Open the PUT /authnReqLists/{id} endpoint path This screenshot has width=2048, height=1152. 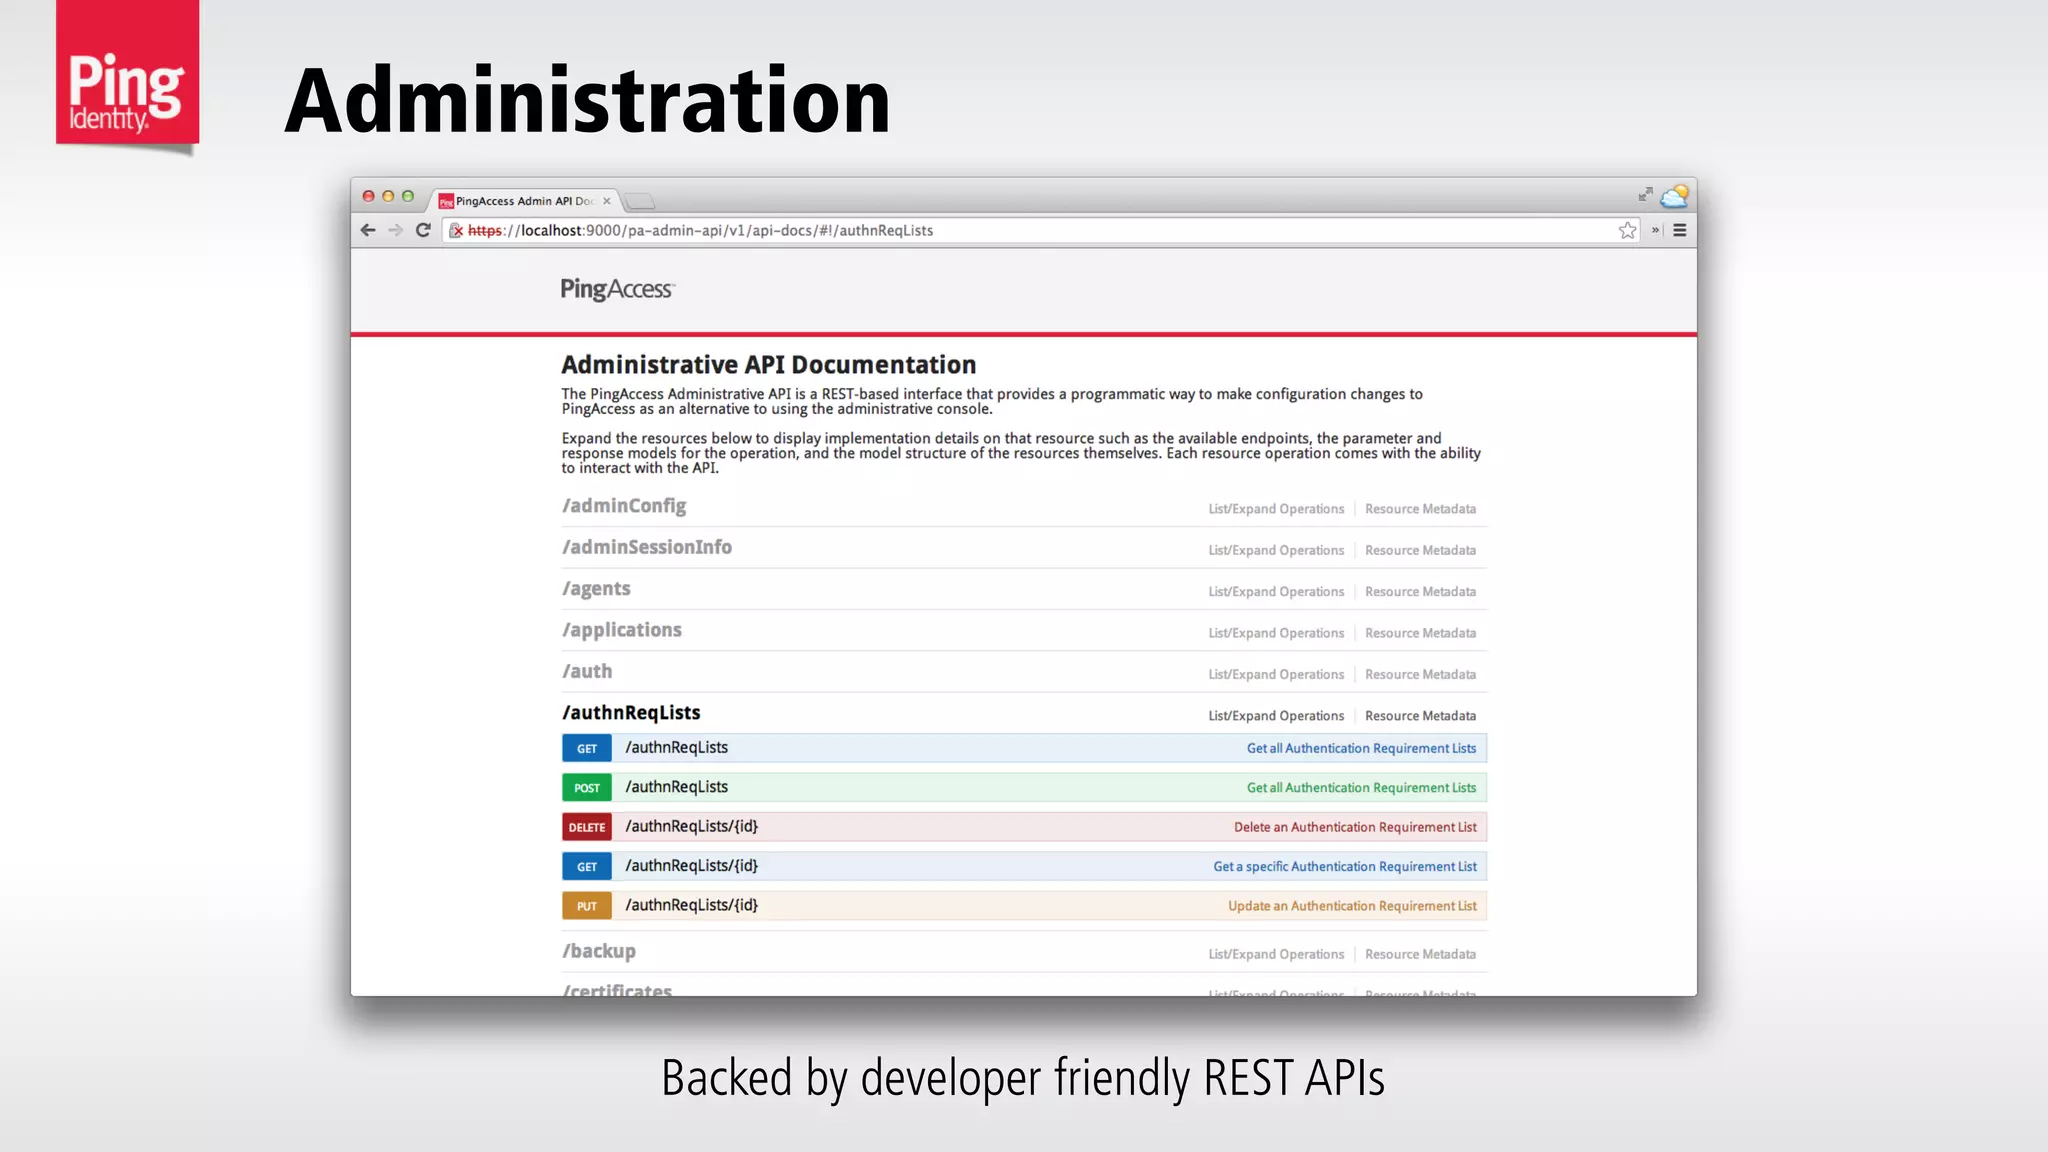pyautogui.click(x=692, y=906)
